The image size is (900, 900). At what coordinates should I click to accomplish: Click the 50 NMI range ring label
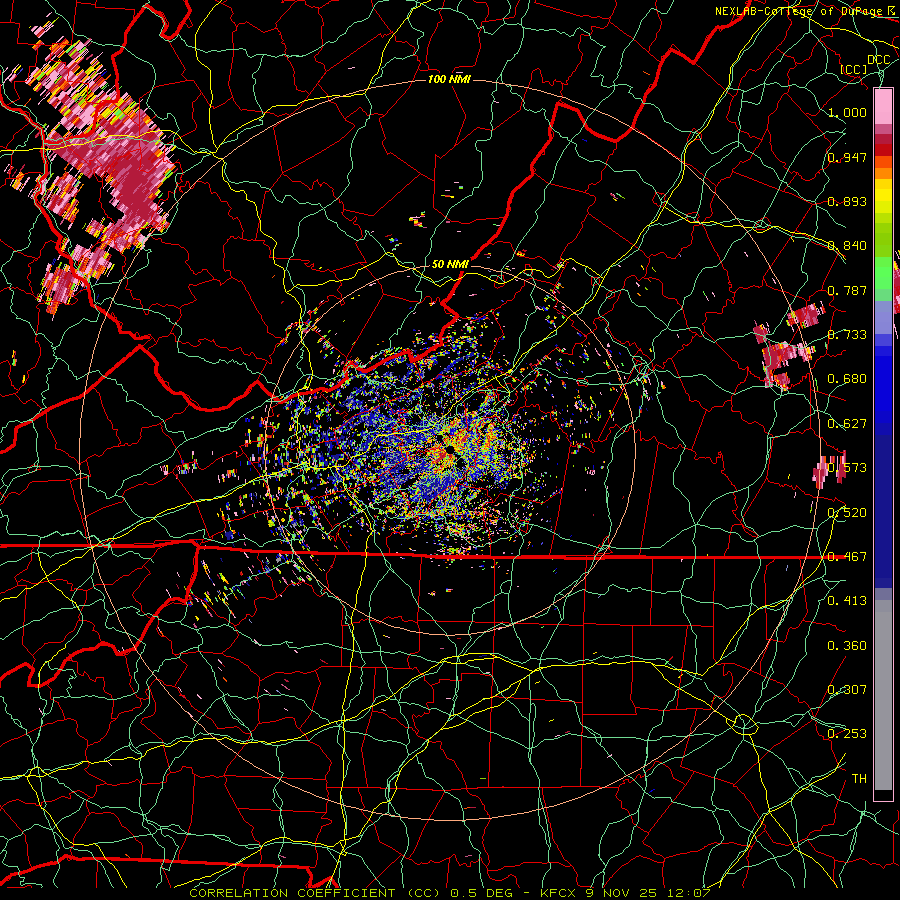click(450, 264)
